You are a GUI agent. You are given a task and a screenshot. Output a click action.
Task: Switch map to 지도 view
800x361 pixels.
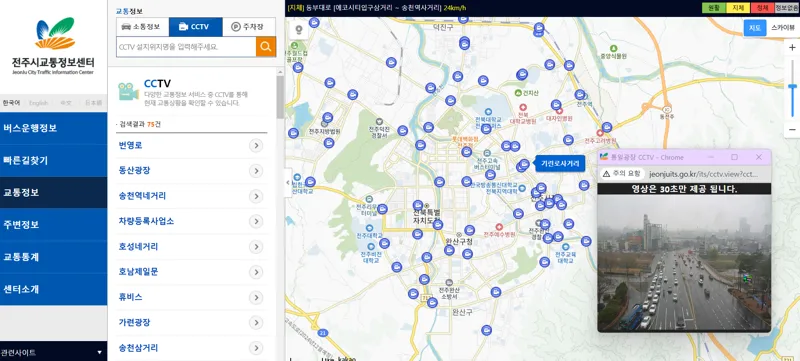755,28
